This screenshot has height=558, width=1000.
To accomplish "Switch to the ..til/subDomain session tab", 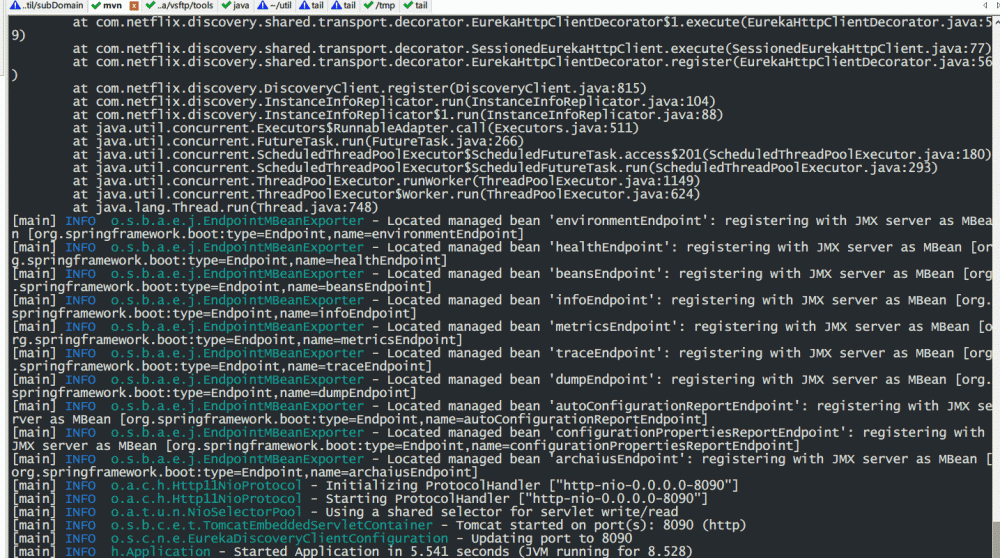I will point(46,5).
